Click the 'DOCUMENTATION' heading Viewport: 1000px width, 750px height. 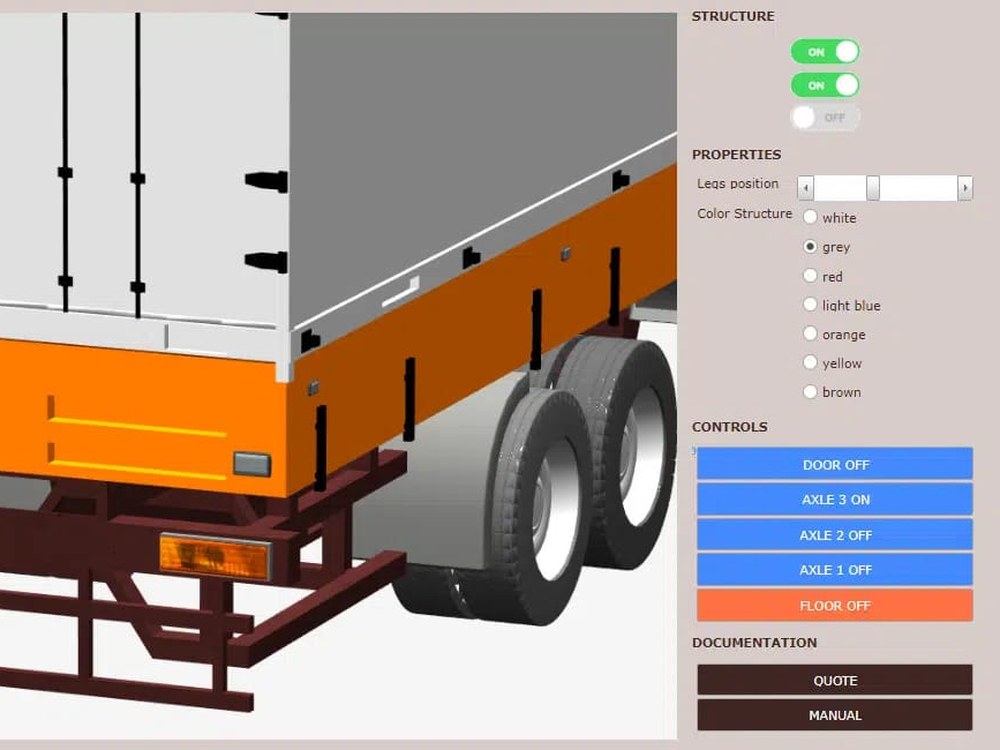click(754, 642)
